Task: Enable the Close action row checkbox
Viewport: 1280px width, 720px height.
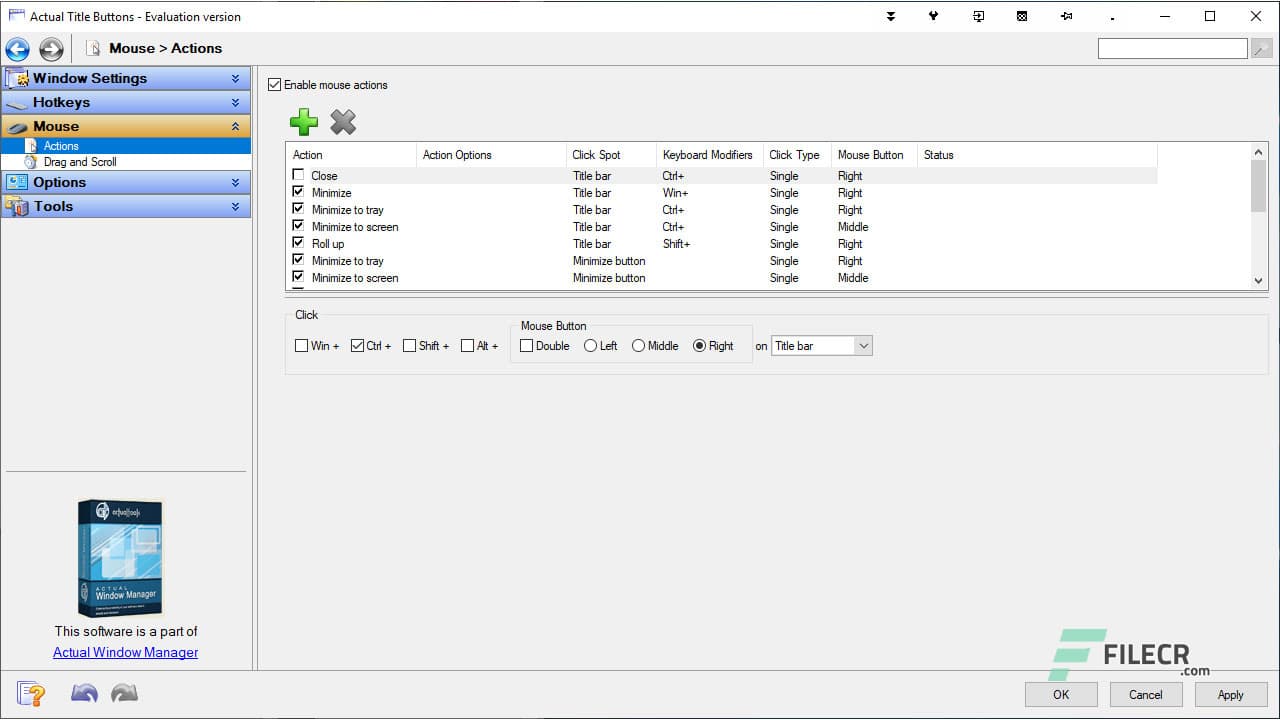Action: point(297,175)
